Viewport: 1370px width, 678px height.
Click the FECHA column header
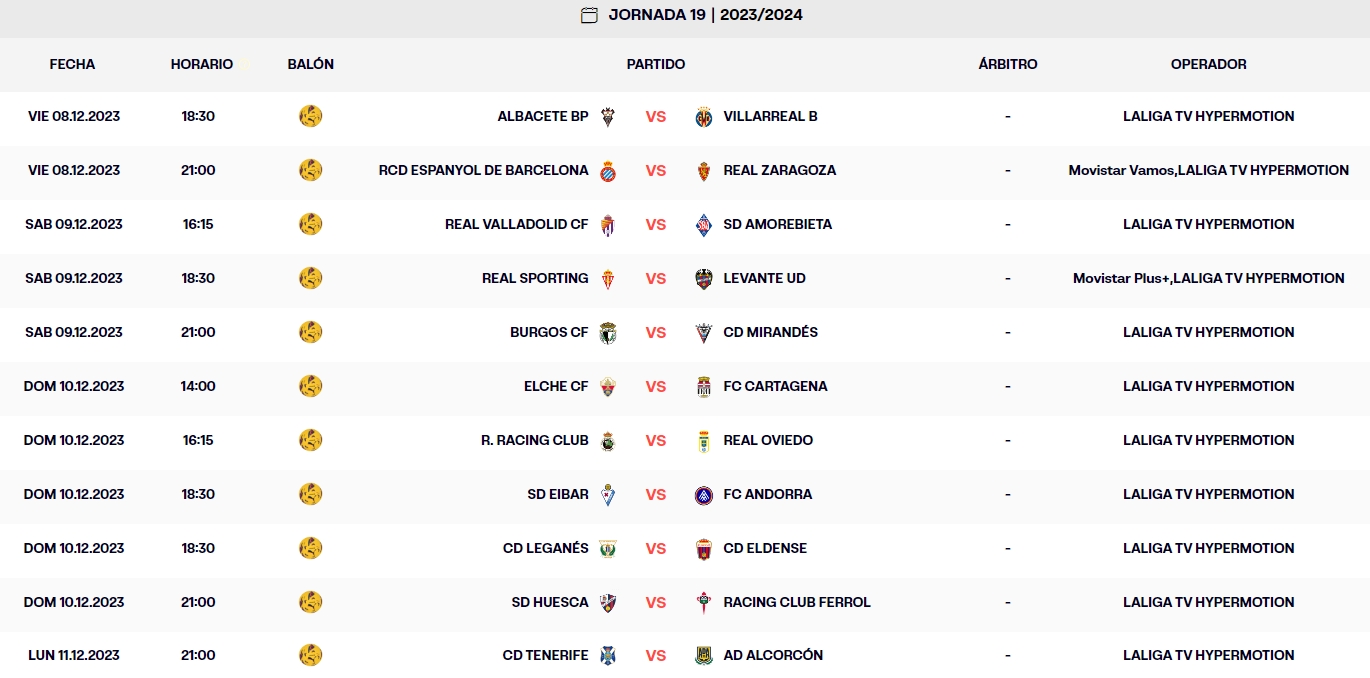pos(73,64)
